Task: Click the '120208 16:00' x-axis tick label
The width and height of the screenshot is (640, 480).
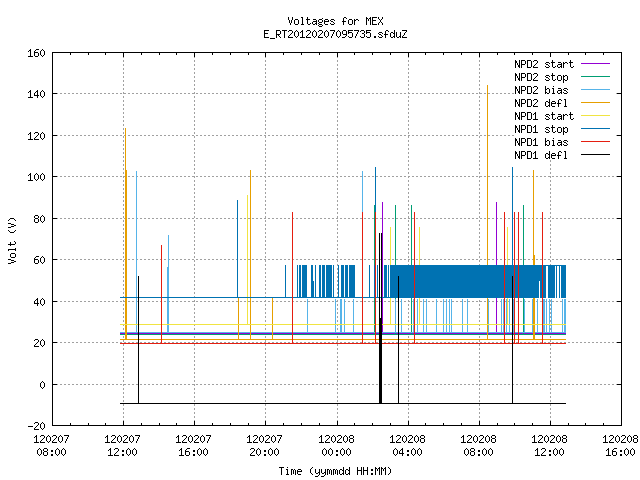Action: point(620,446)
